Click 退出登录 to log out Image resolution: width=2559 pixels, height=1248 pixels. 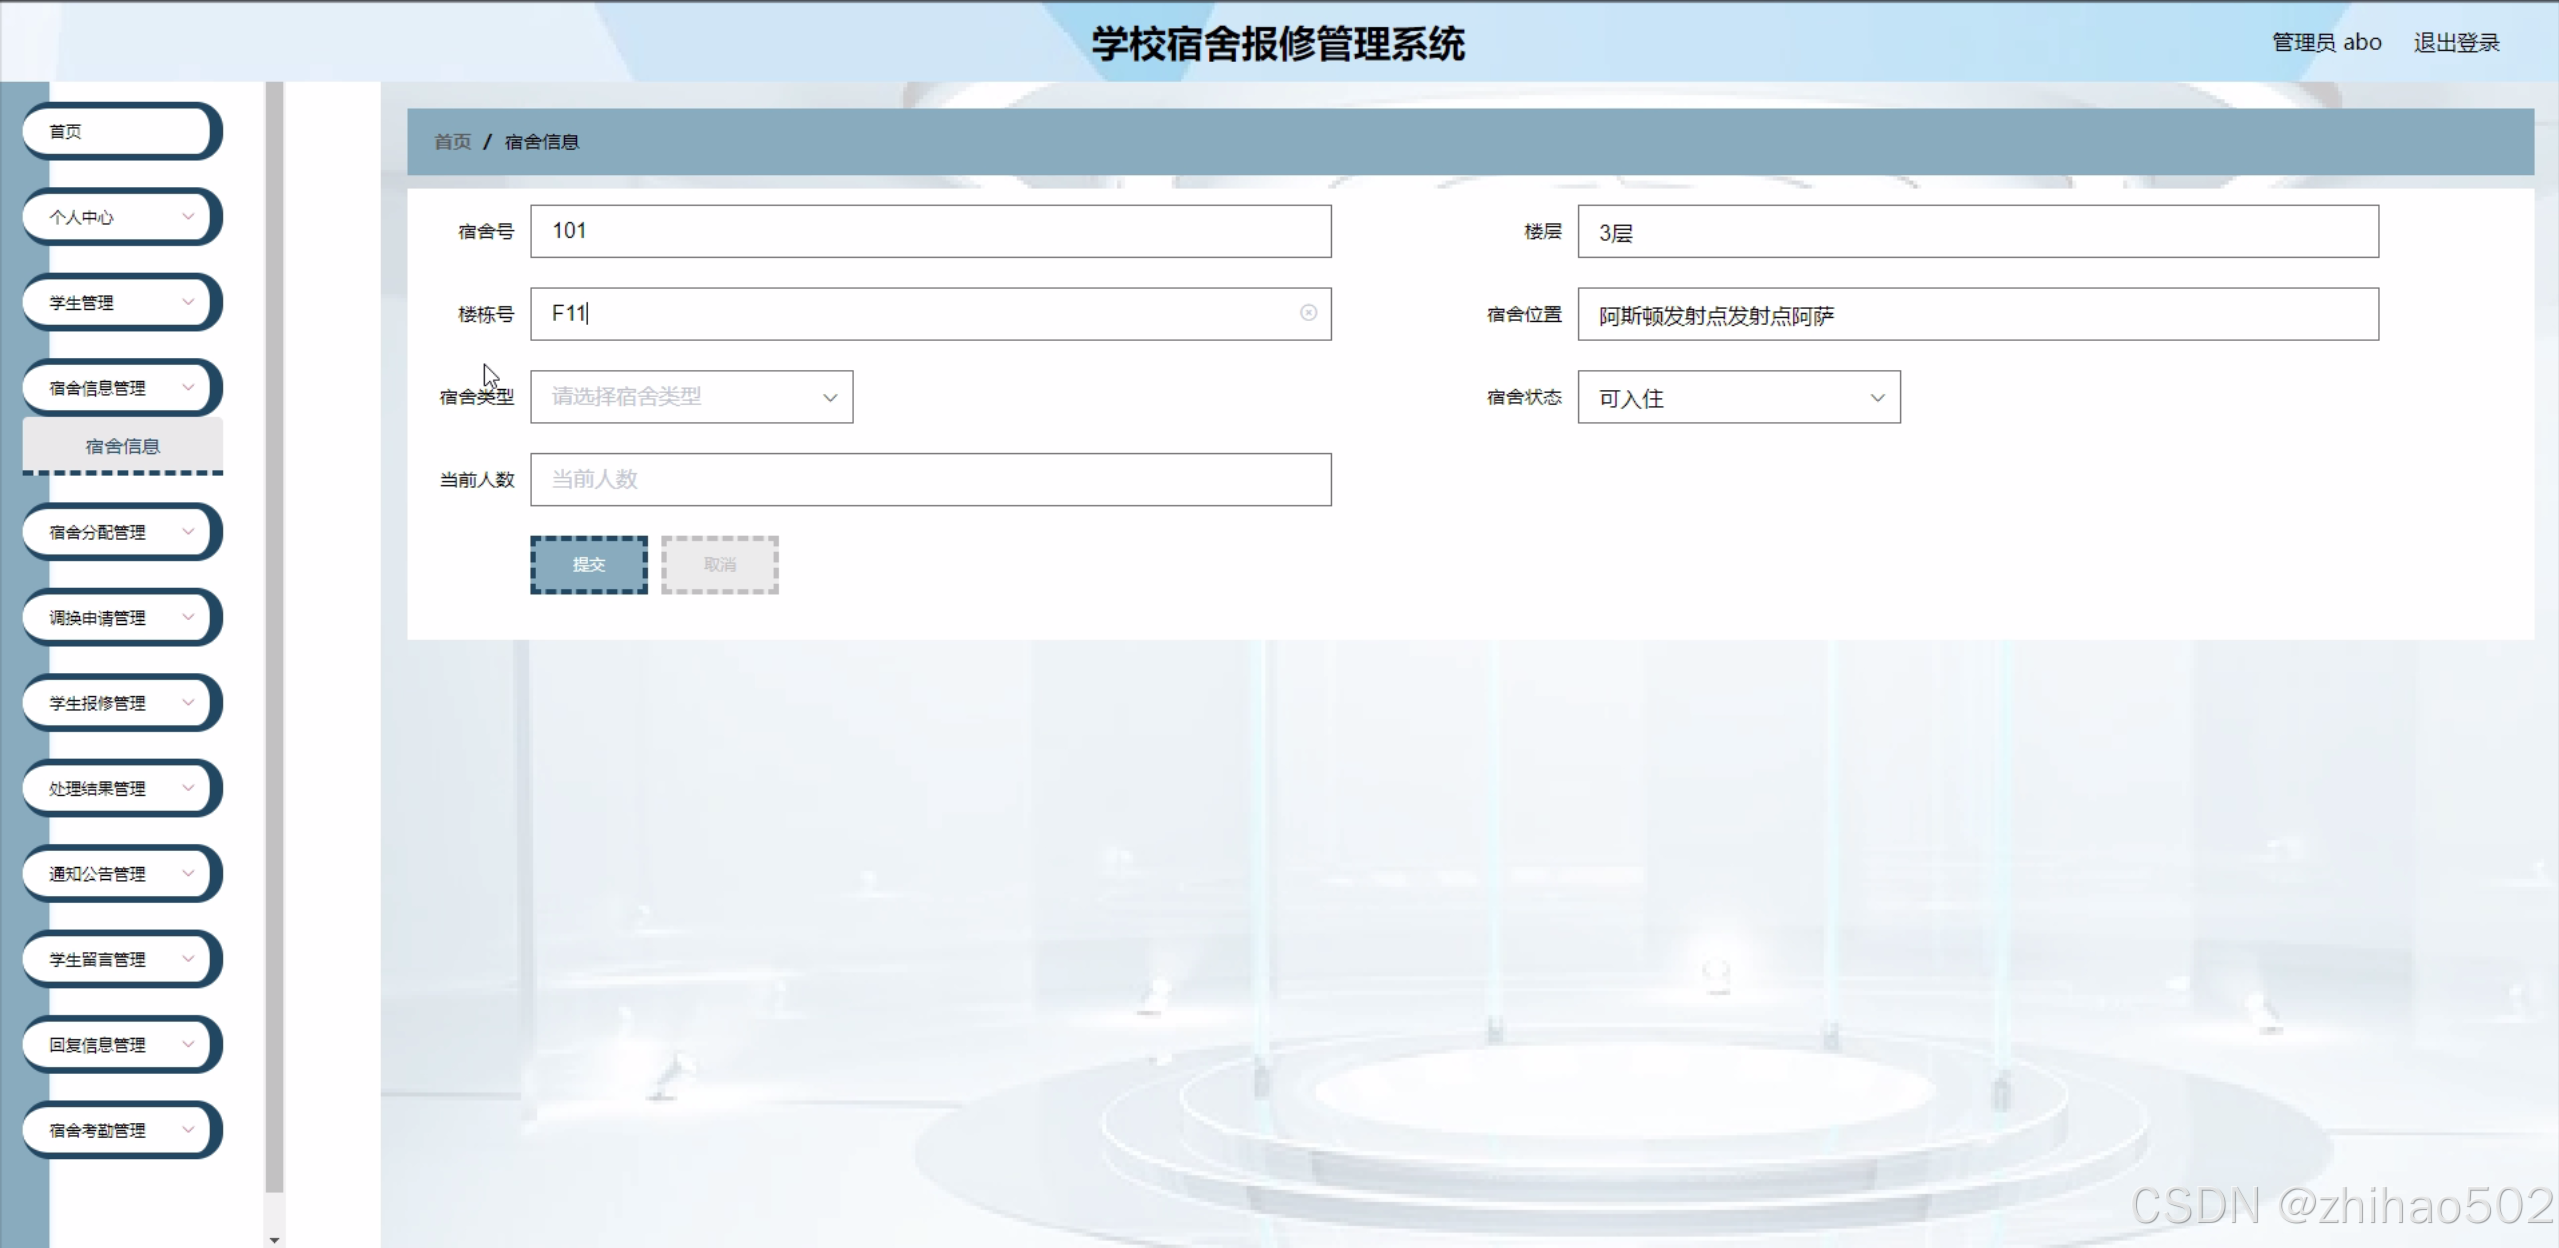[x=2455, y=43]
